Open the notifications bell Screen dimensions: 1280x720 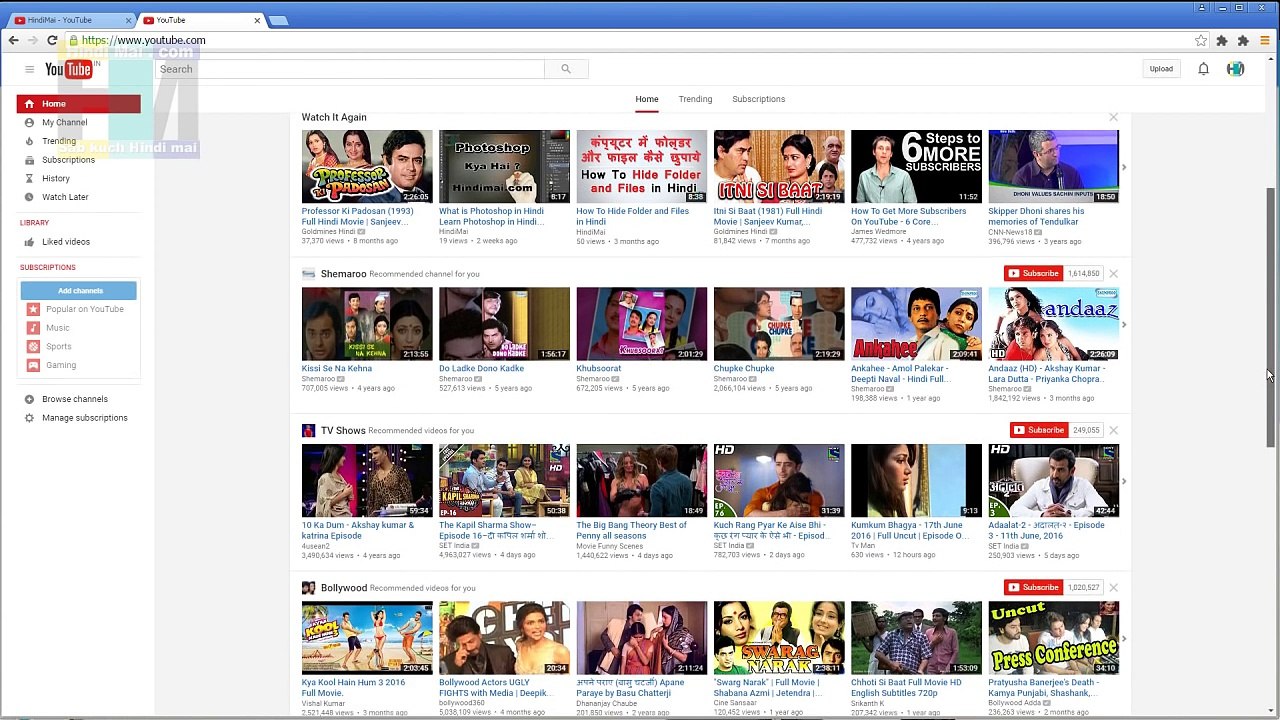pos(1203,69)
